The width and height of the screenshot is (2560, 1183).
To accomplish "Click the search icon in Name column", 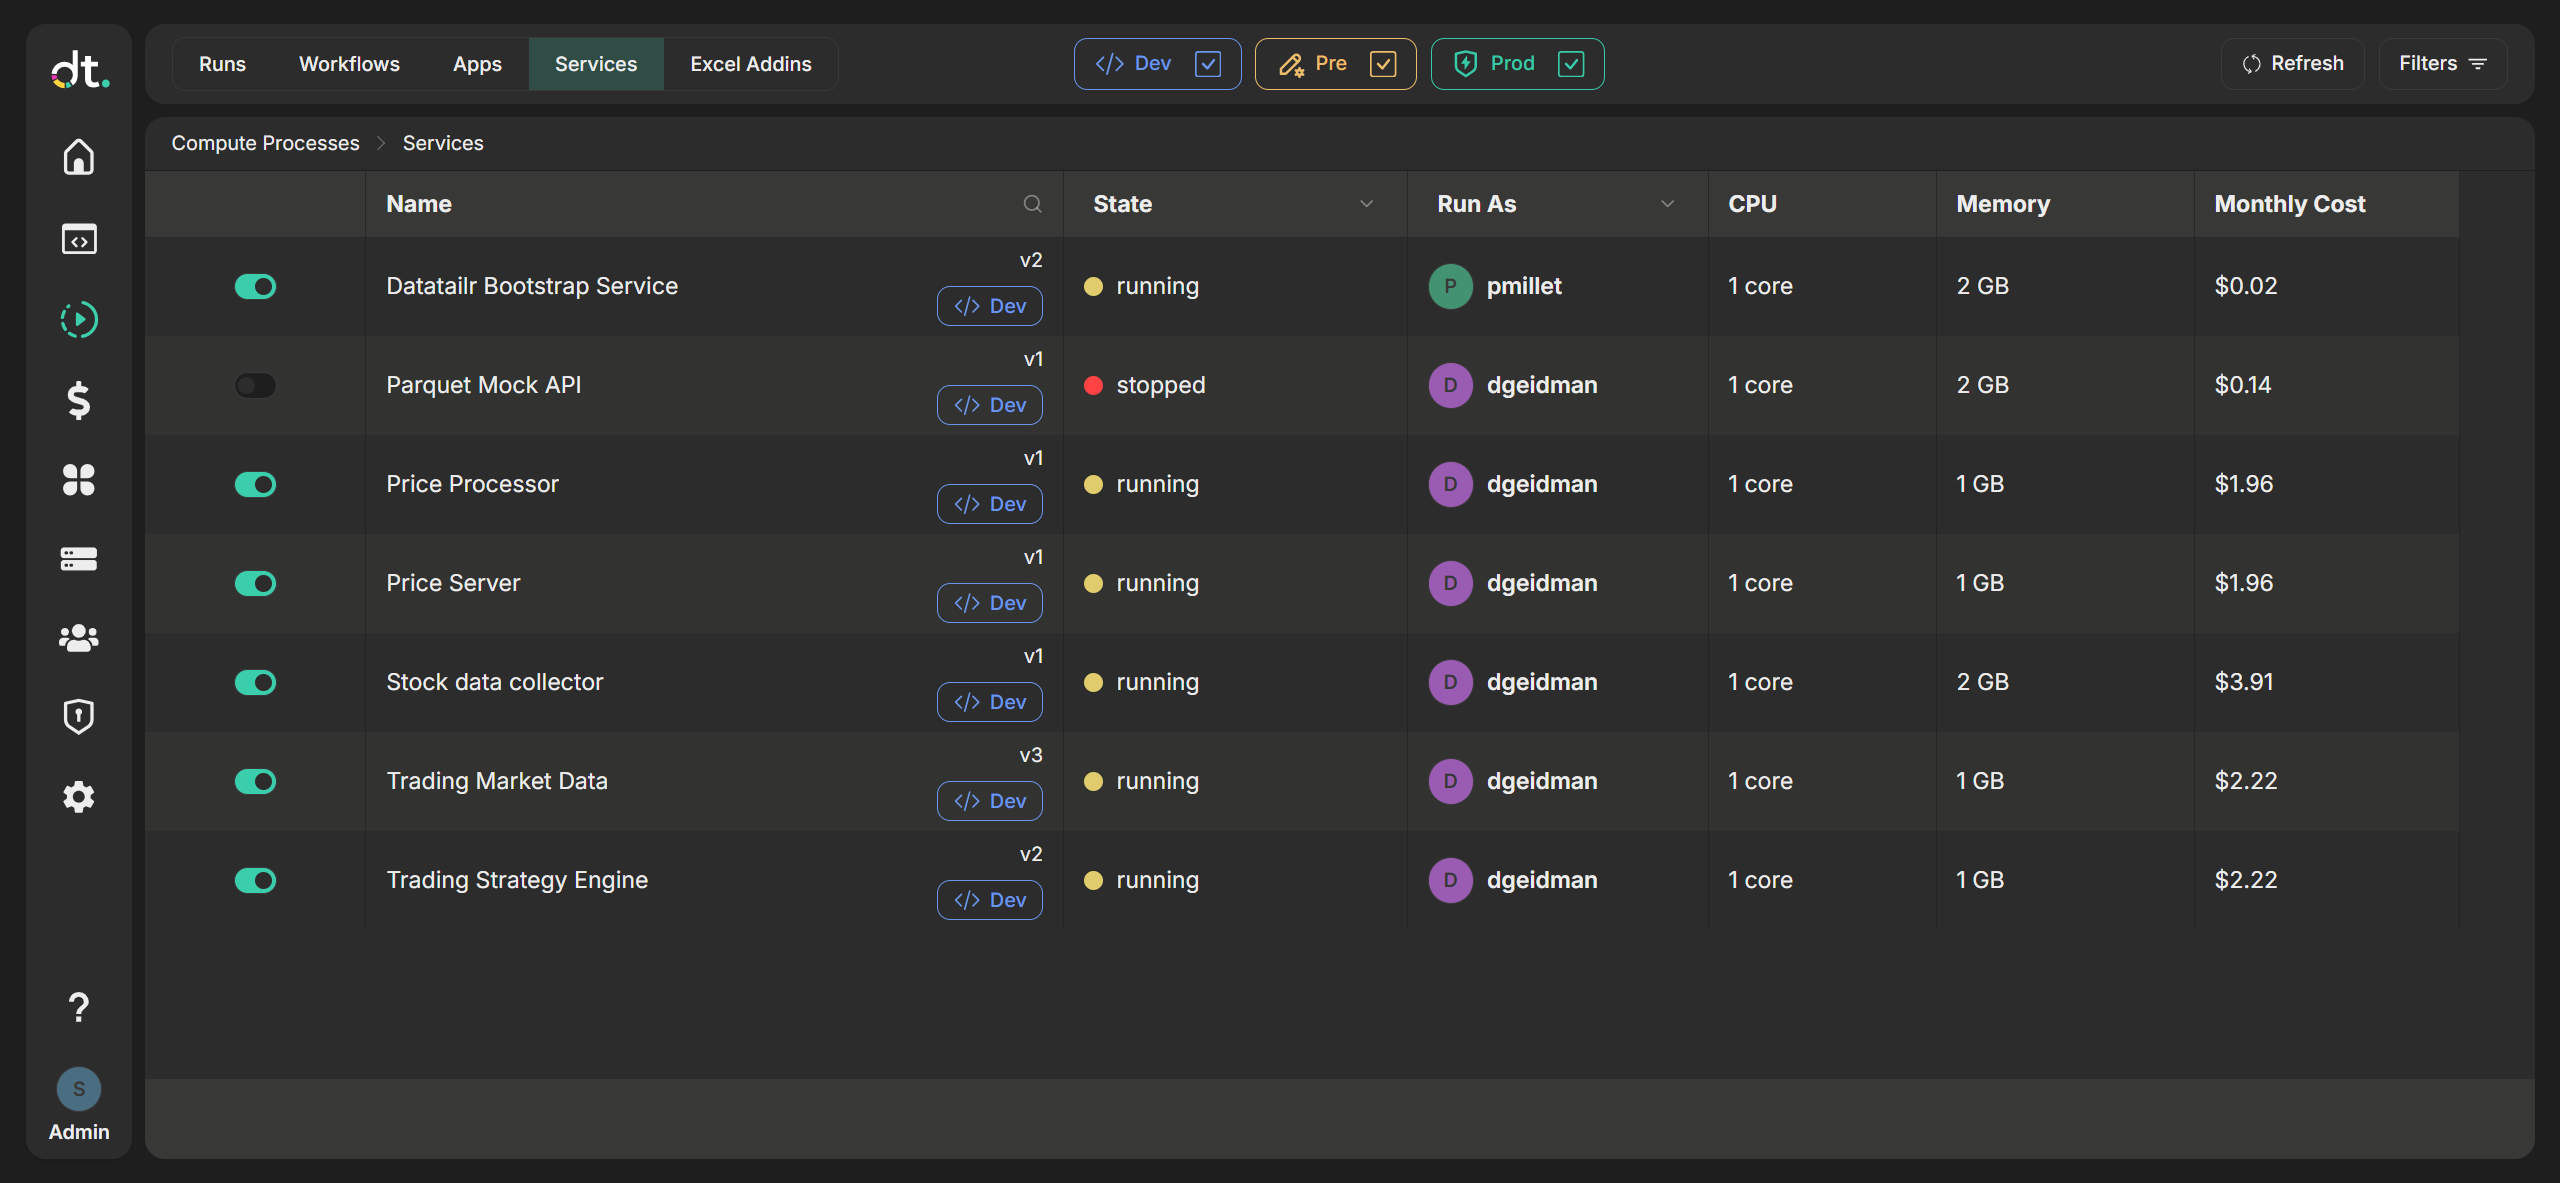I will [x=1033, y=204].
